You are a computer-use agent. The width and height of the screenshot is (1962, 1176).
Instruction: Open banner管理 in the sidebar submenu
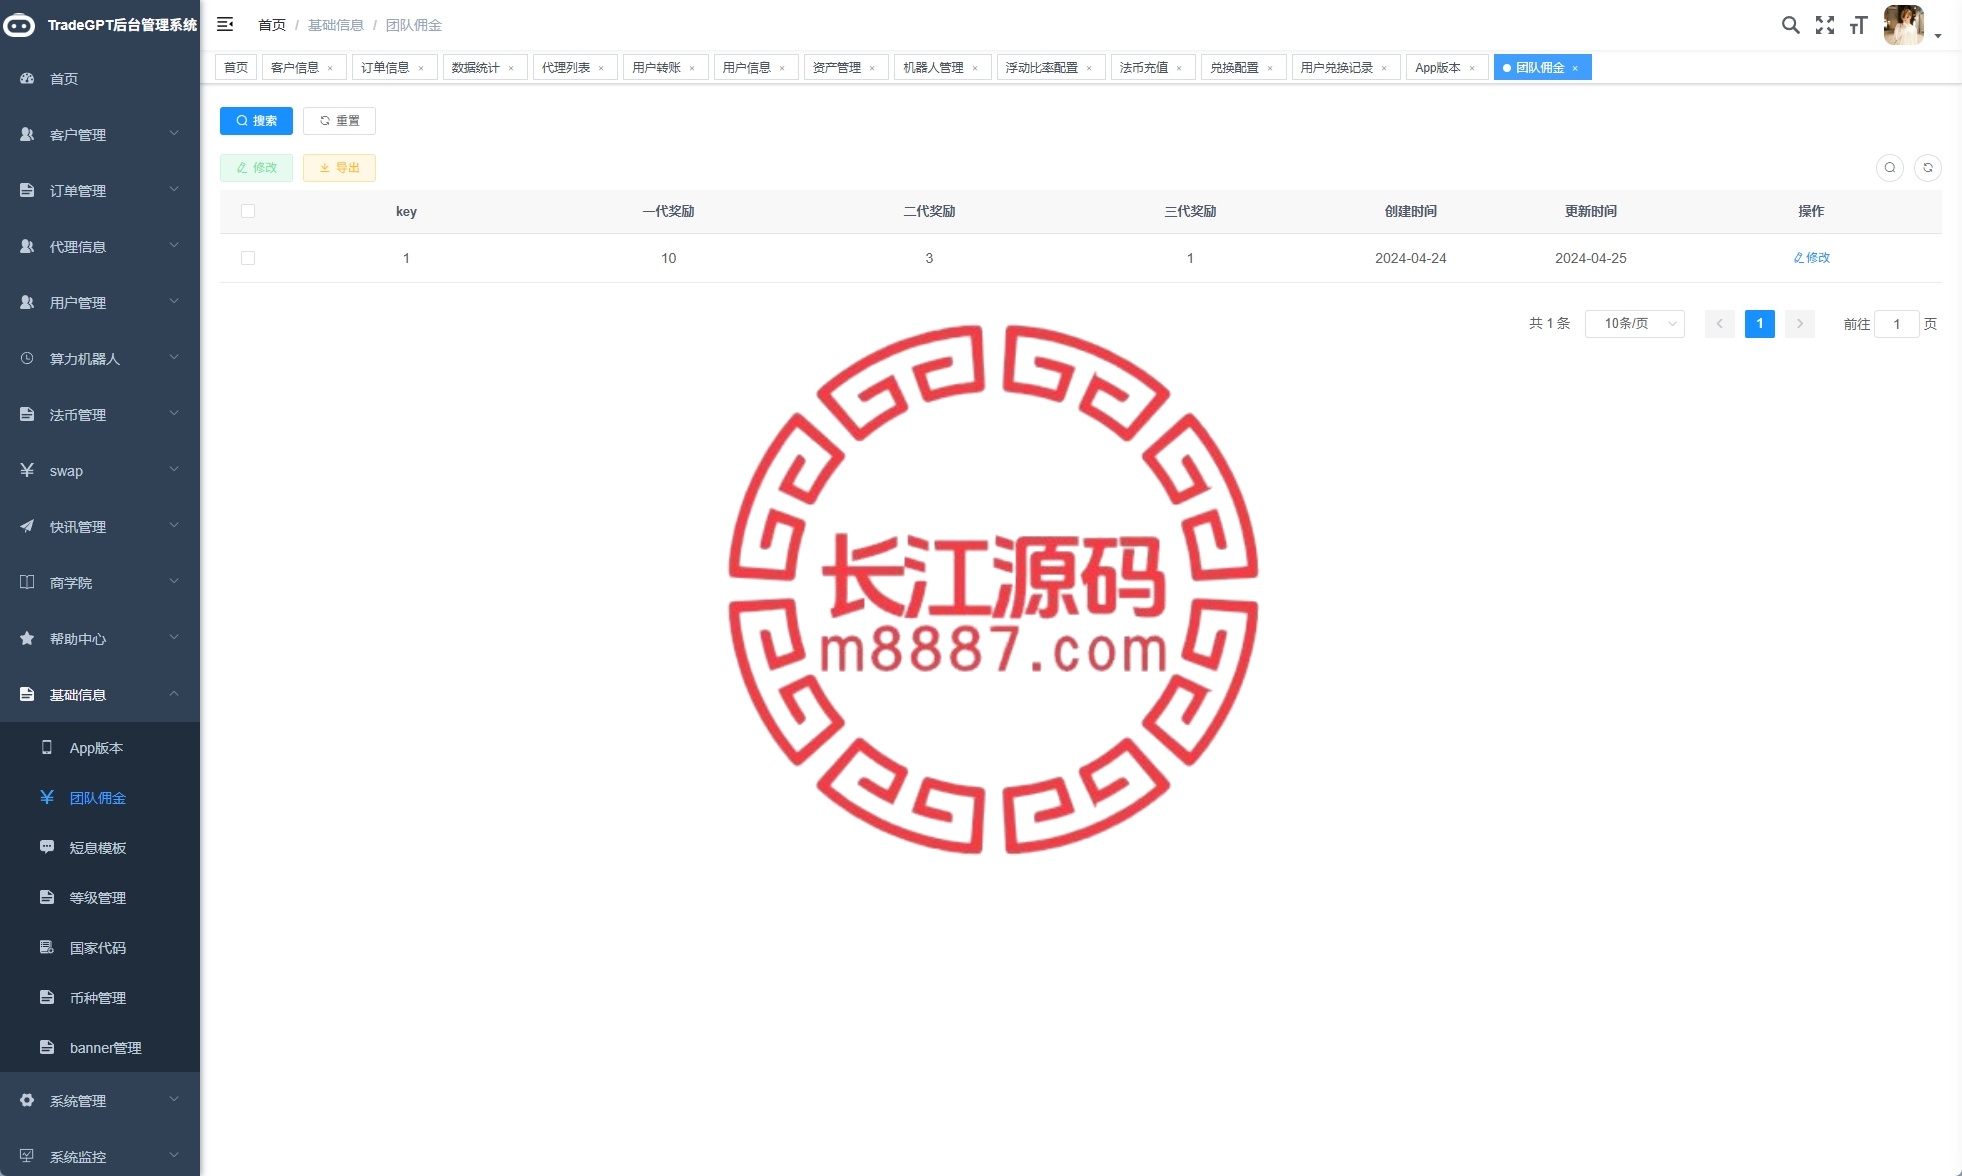pos(100,1048)
